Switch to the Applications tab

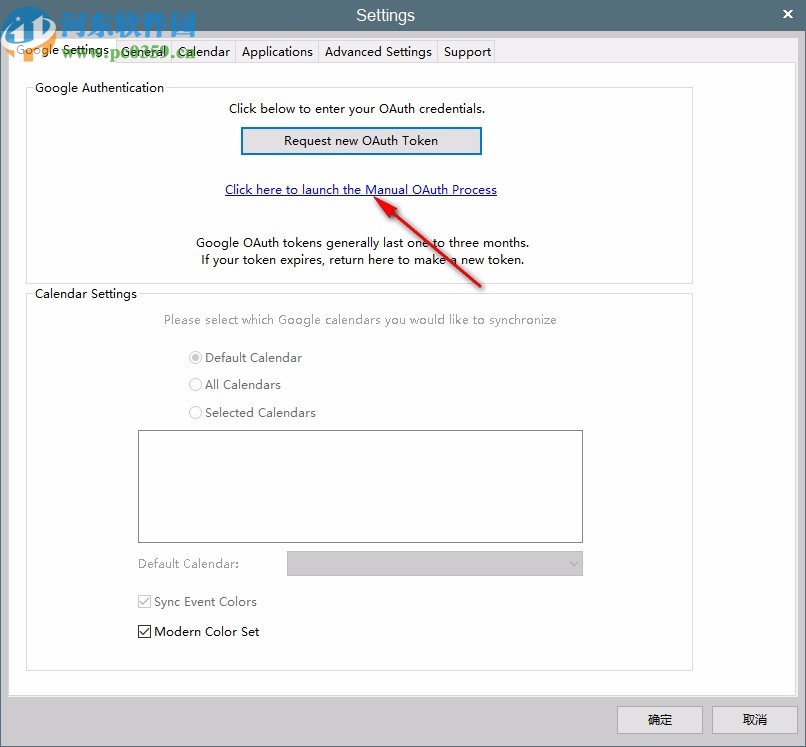point(277,51)
